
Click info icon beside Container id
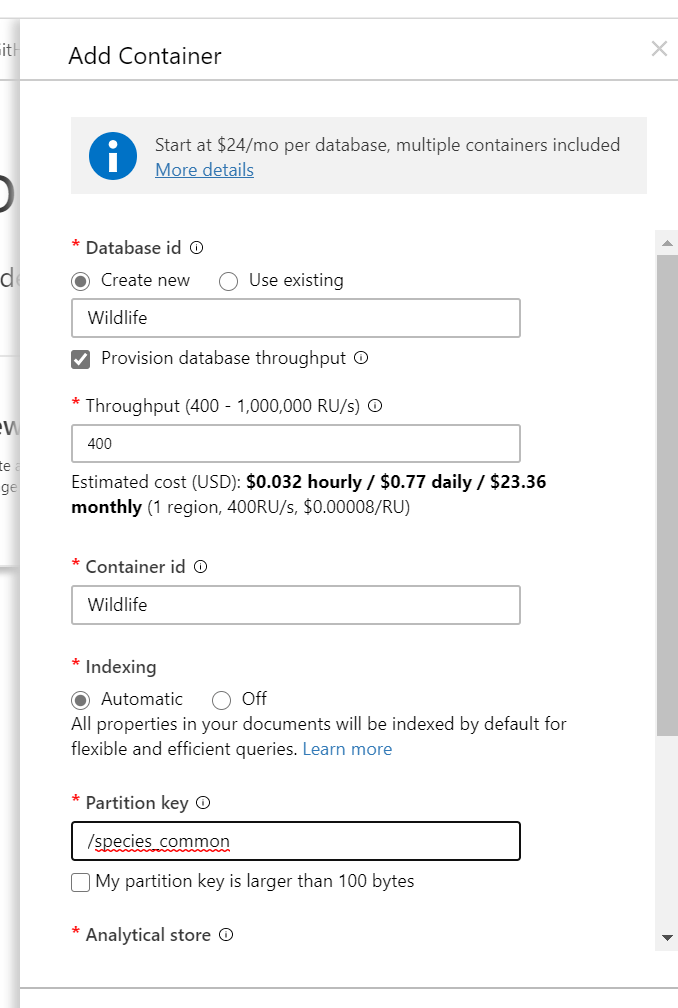pos(200,567)
